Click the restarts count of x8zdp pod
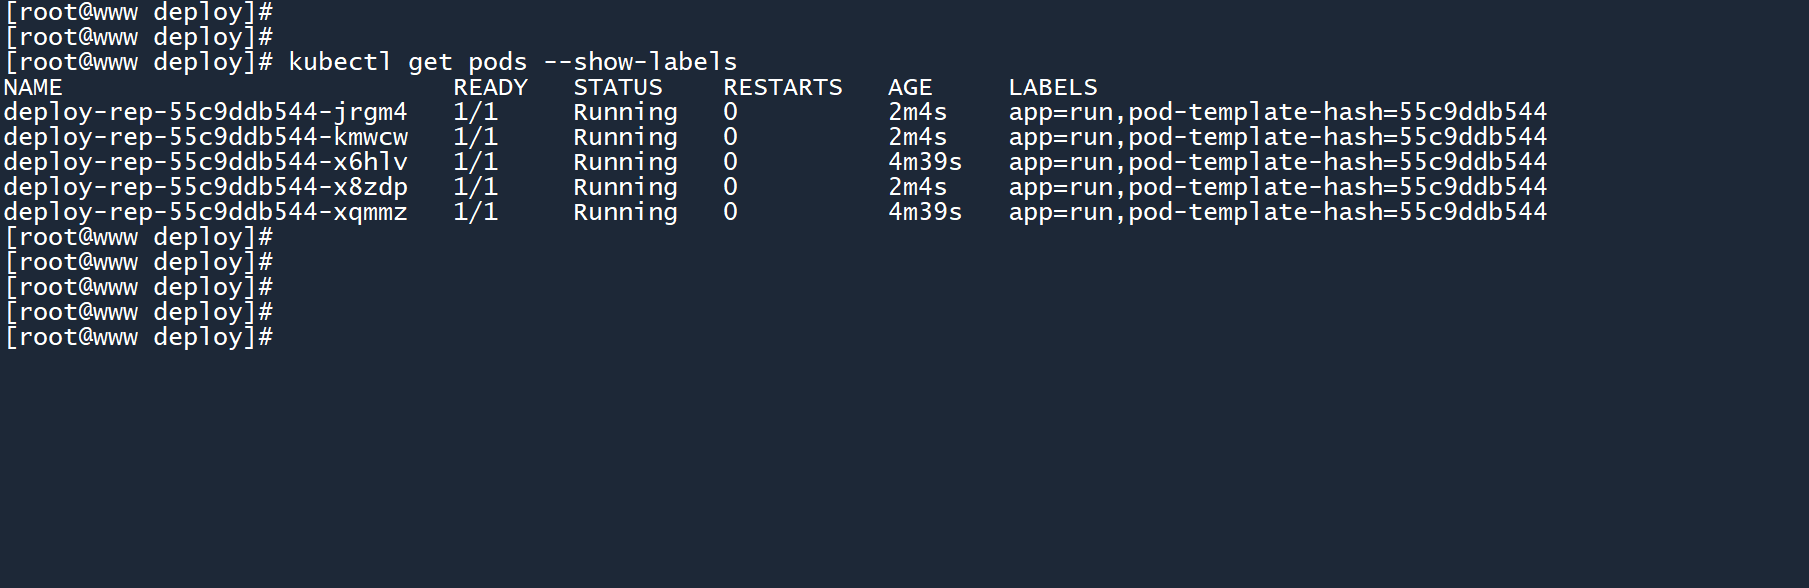The width and height of the screenshot is (1809, 588). click(x=730, y=187)
